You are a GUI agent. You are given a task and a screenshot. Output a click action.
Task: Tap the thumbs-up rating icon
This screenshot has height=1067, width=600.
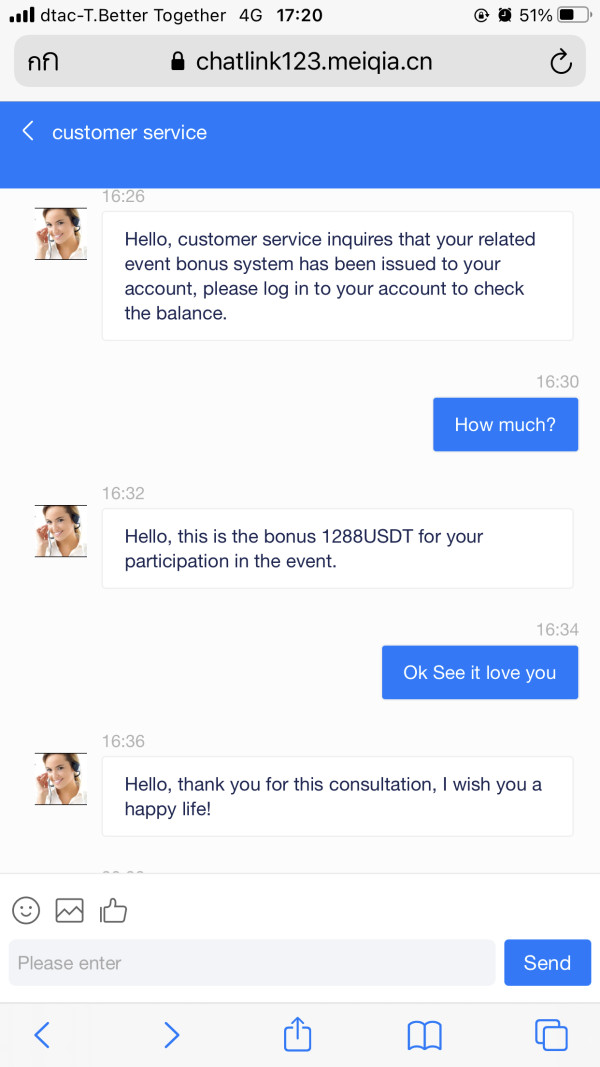(113, 909)
